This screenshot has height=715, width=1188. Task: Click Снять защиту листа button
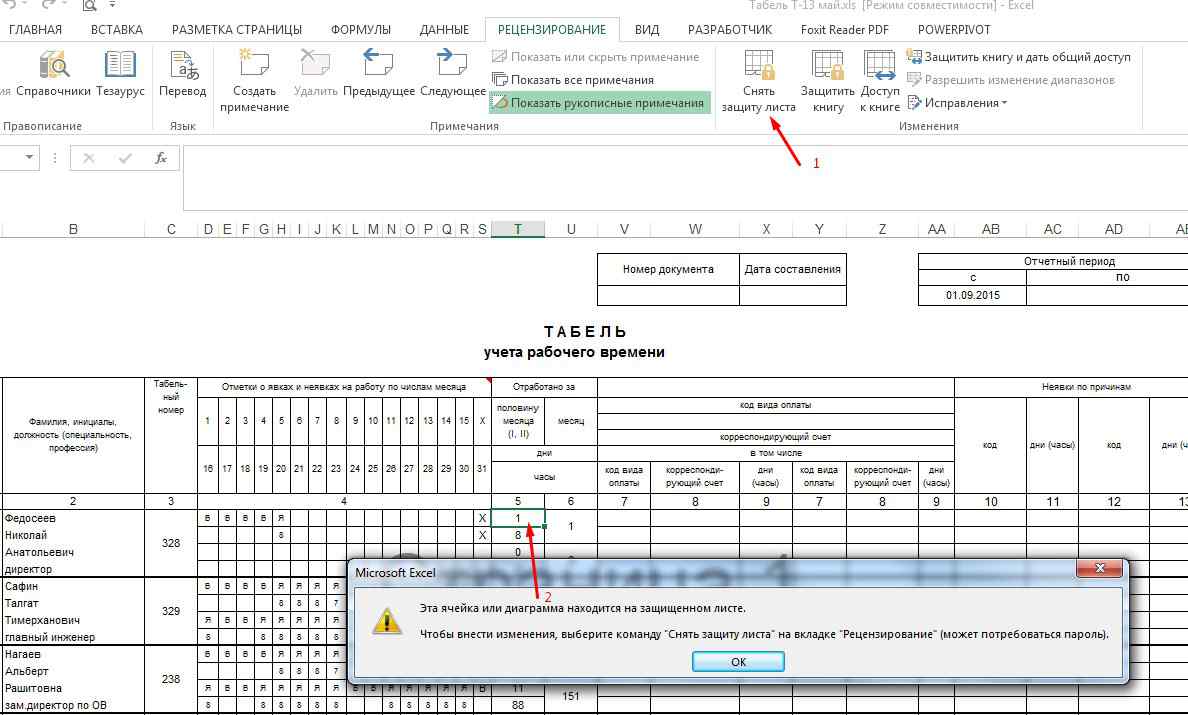pyautogui.click(x=758, y=81)
